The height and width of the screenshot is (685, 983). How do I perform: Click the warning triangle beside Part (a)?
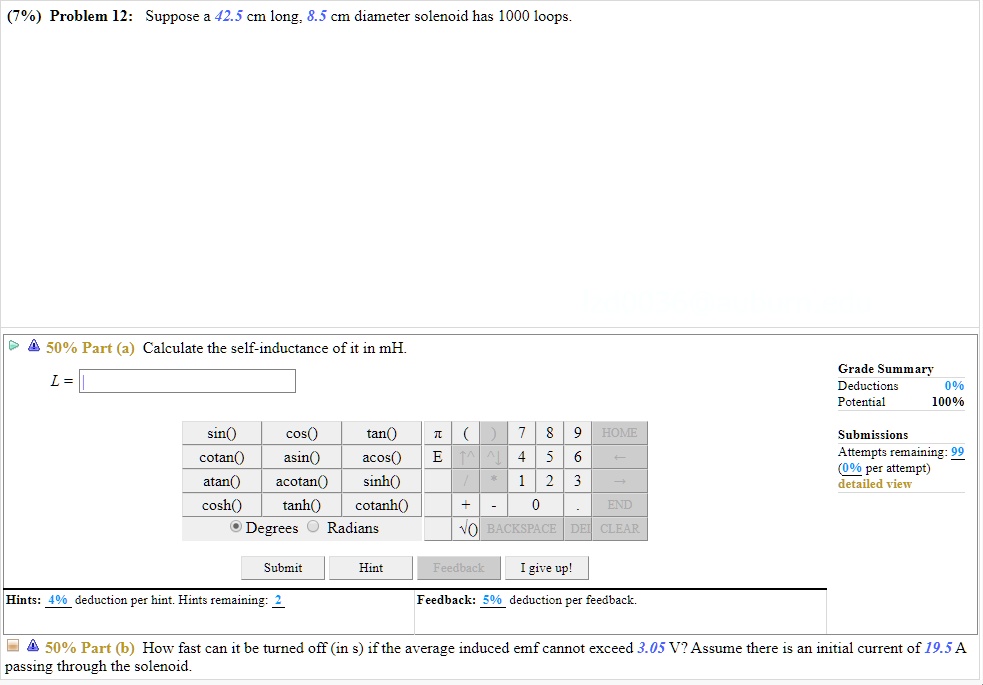pos(33,345)
